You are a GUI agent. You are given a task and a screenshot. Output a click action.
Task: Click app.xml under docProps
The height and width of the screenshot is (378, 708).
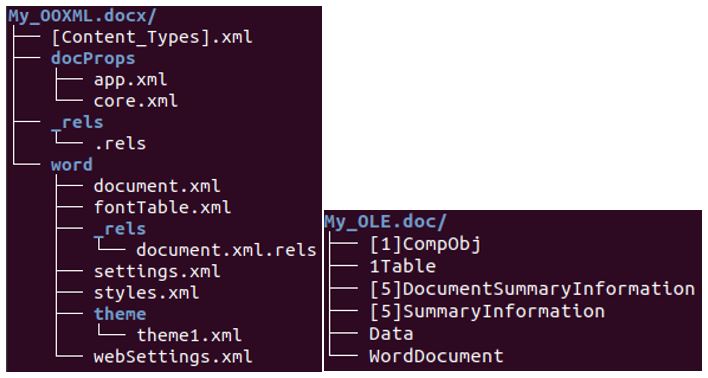pyautogui.click(x=130, y=80)
